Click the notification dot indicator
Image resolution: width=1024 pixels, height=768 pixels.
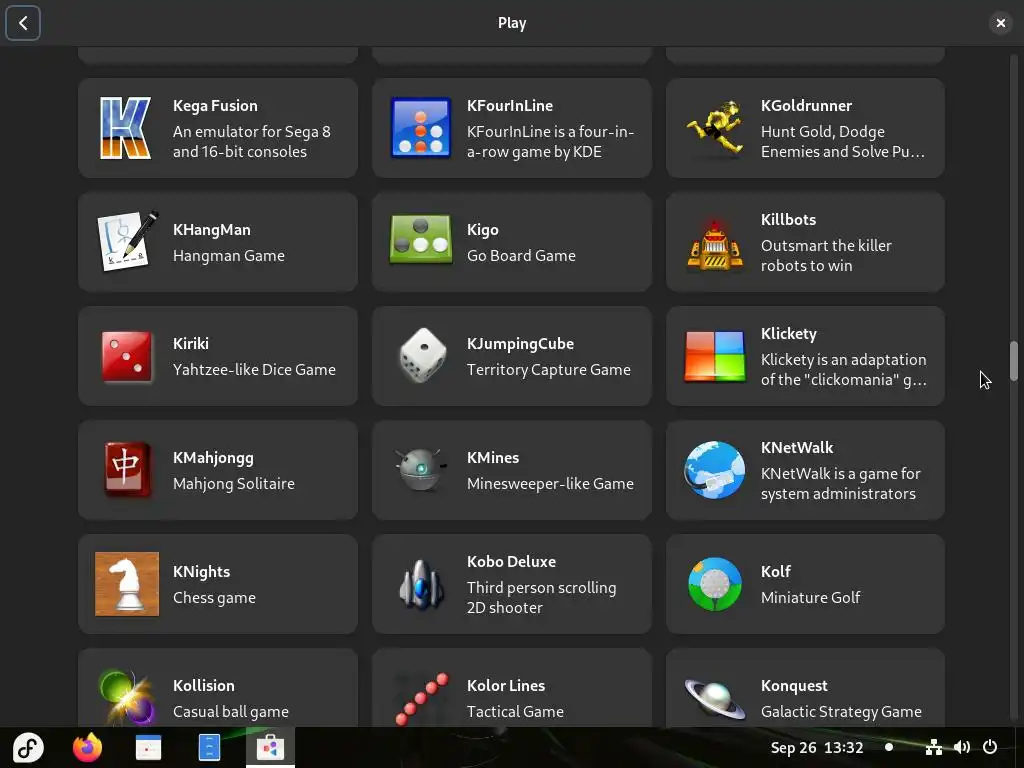click(889, 747)
